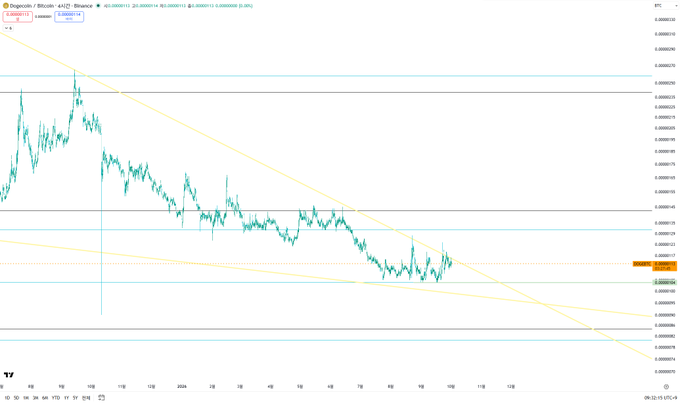
Task: Select the 6M time range
Action: (x=45, y=398)
